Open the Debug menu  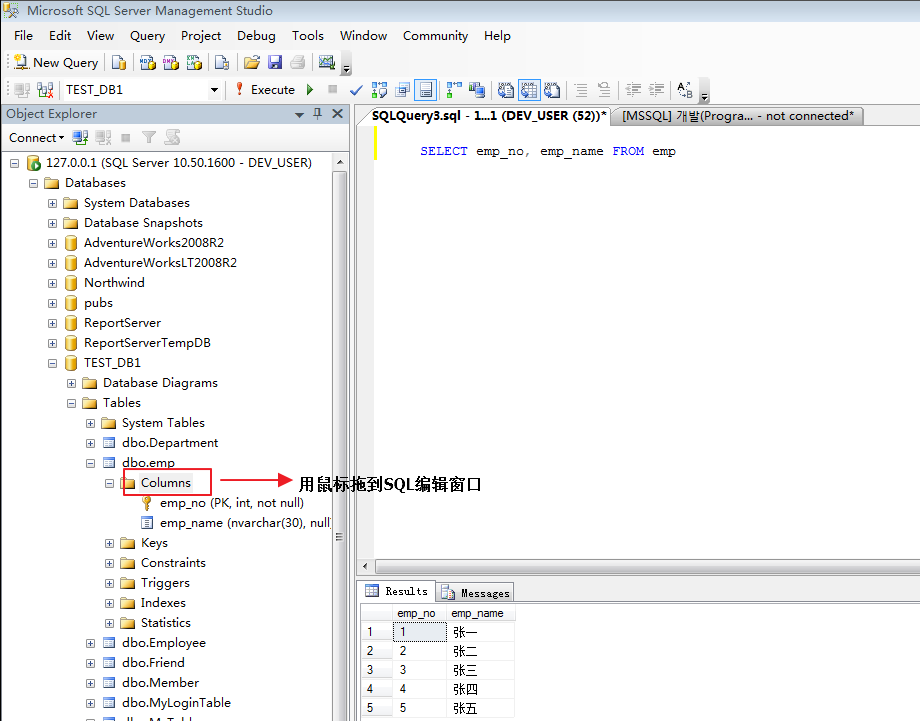(256, 36)
